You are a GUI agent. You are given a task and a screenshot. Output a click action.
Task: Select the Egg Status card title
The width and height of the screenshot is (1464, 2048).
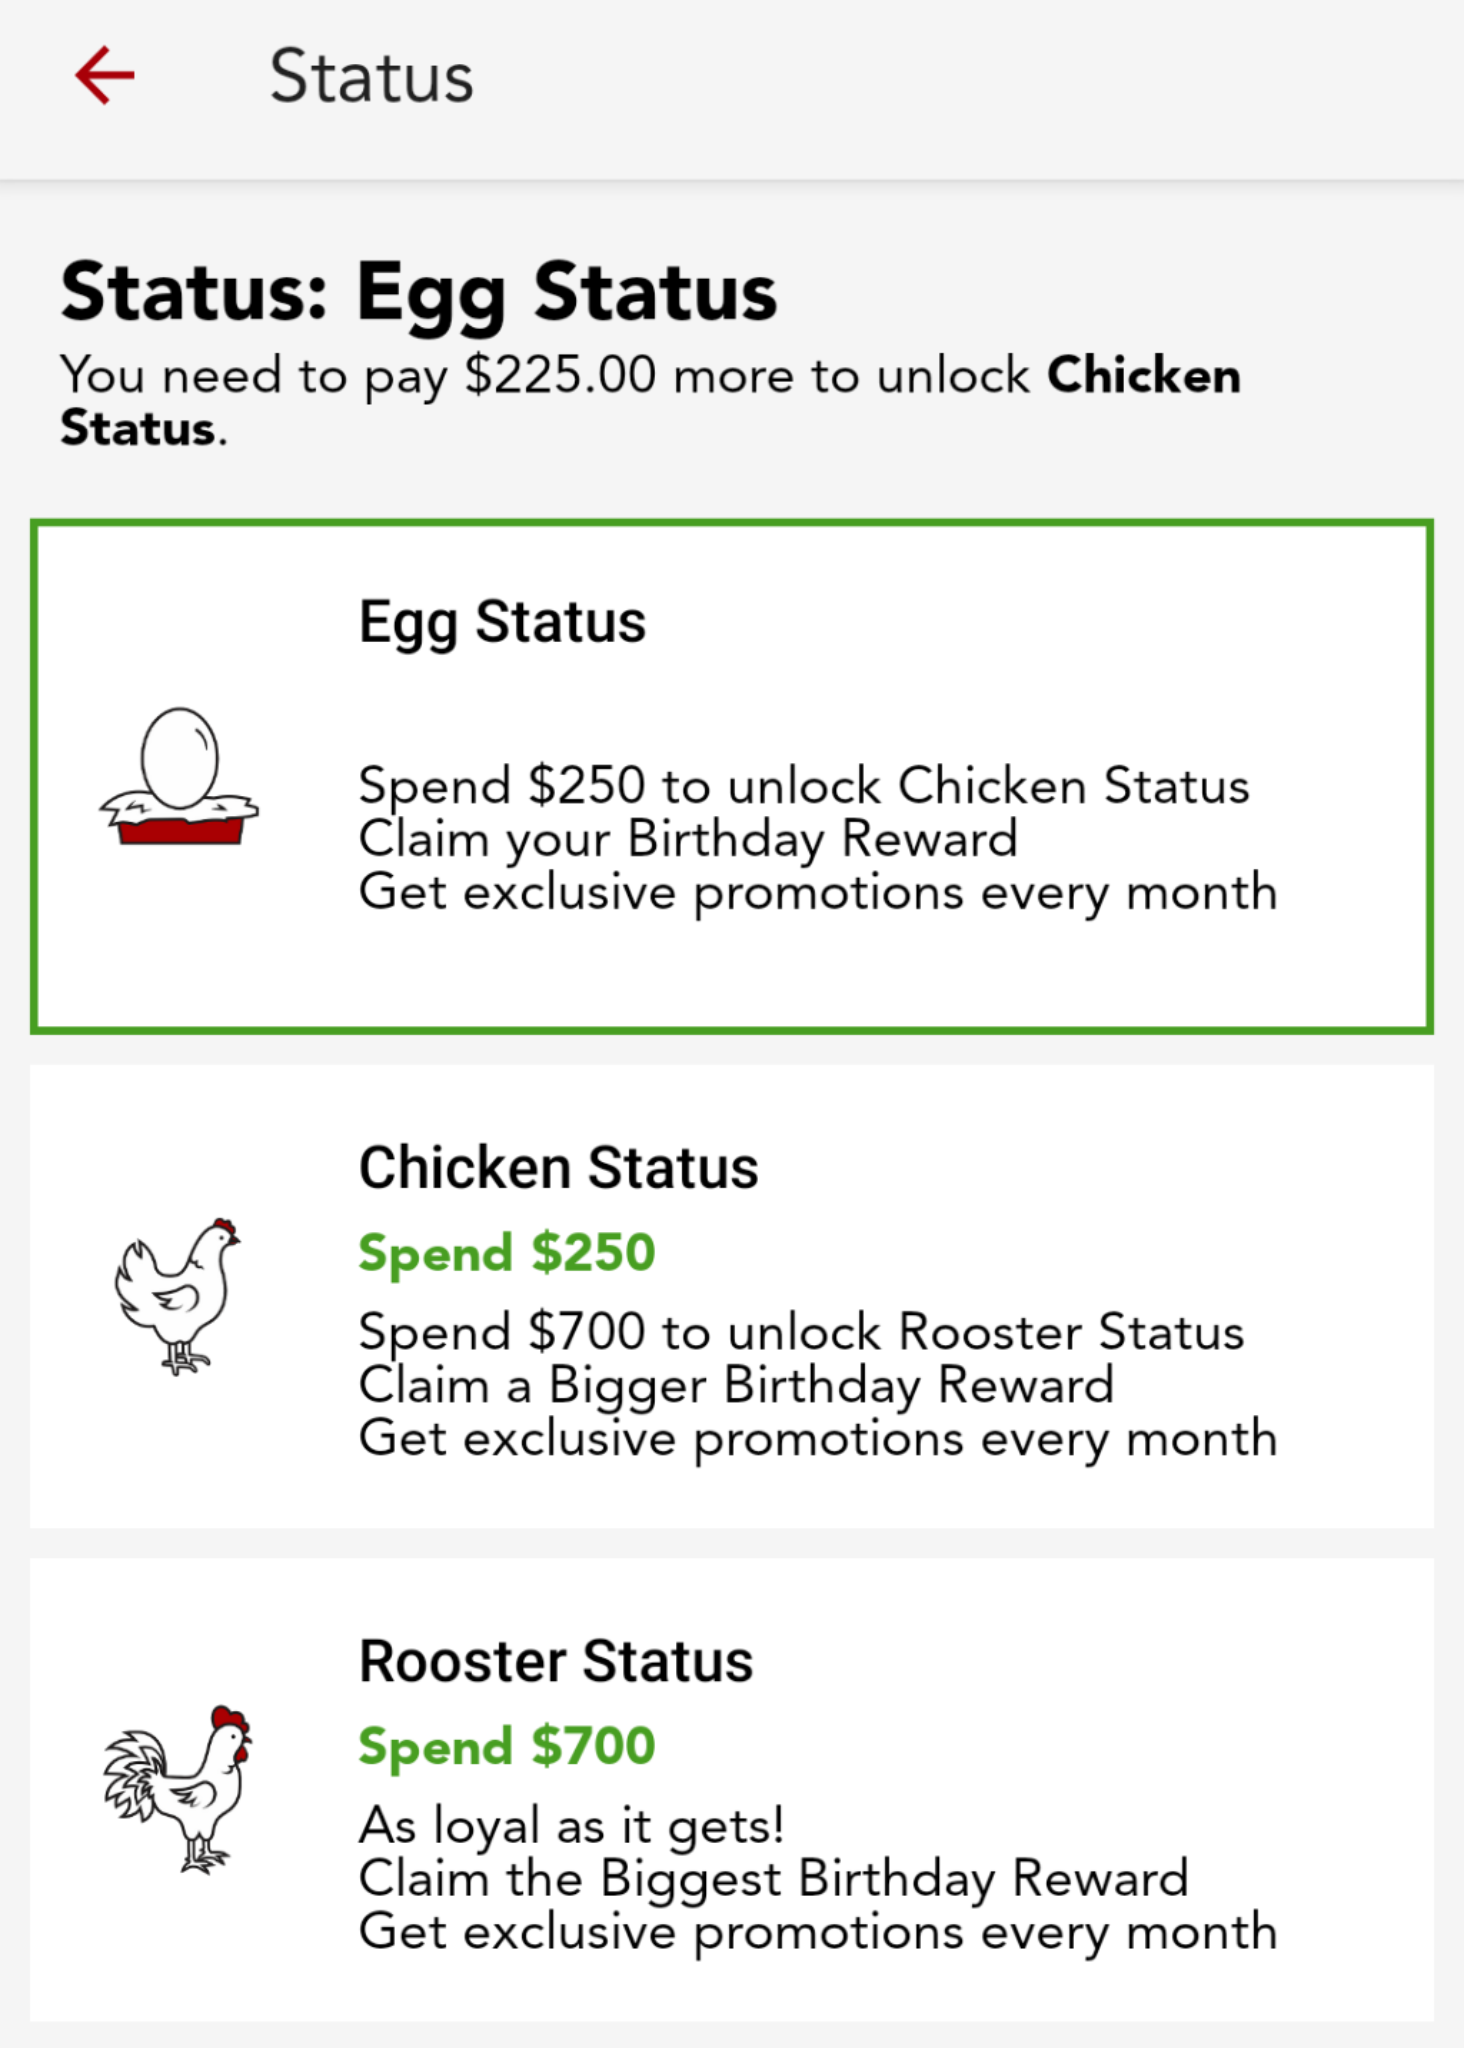click(x=502, y=622)
